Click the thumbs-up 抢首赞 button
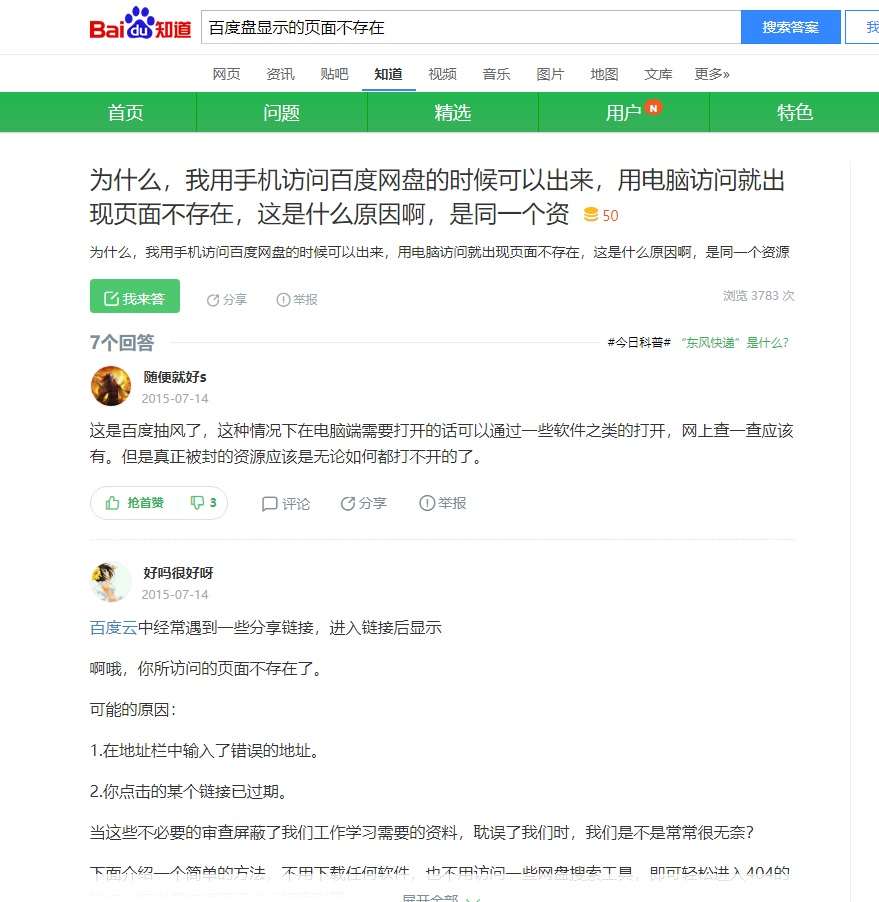 (x=135, y=503)
